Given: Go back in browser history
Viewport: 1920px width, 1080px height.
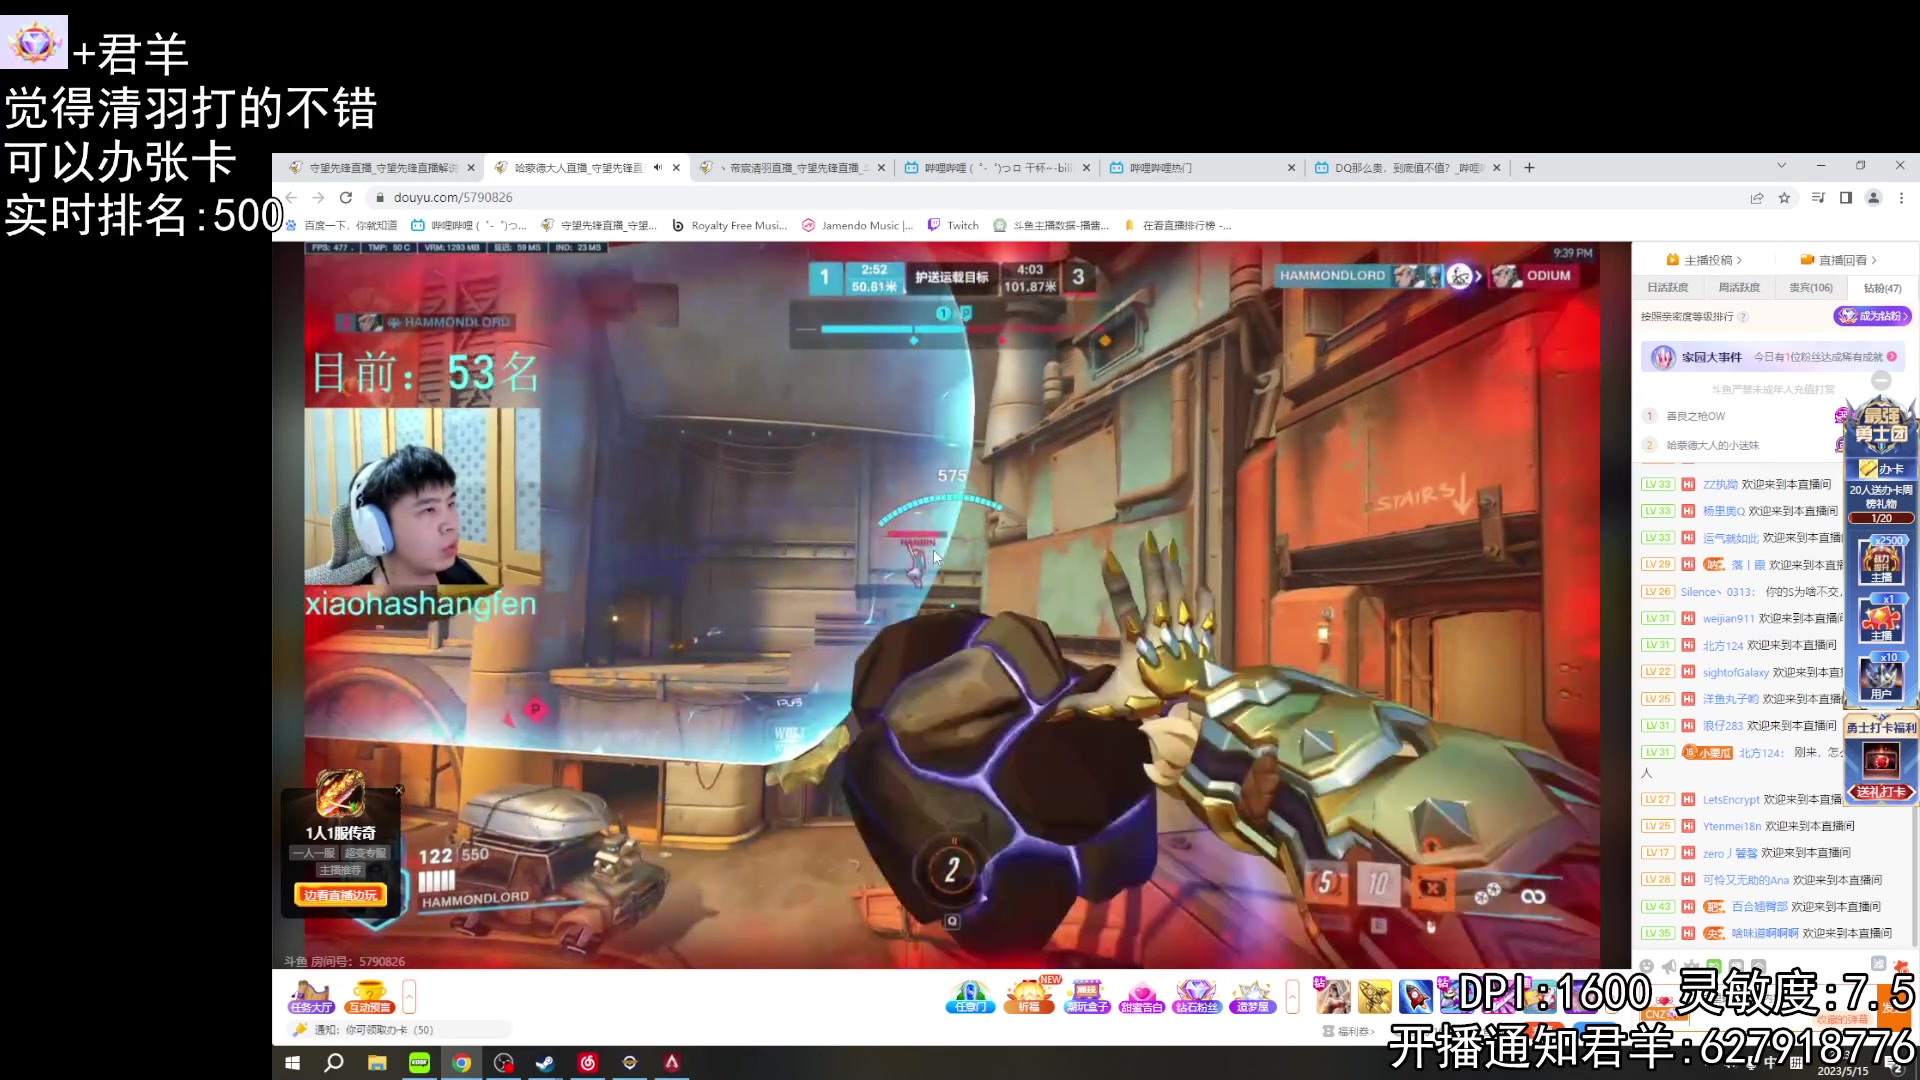Looking at the screenshot, I should click(x=291, y=198).
